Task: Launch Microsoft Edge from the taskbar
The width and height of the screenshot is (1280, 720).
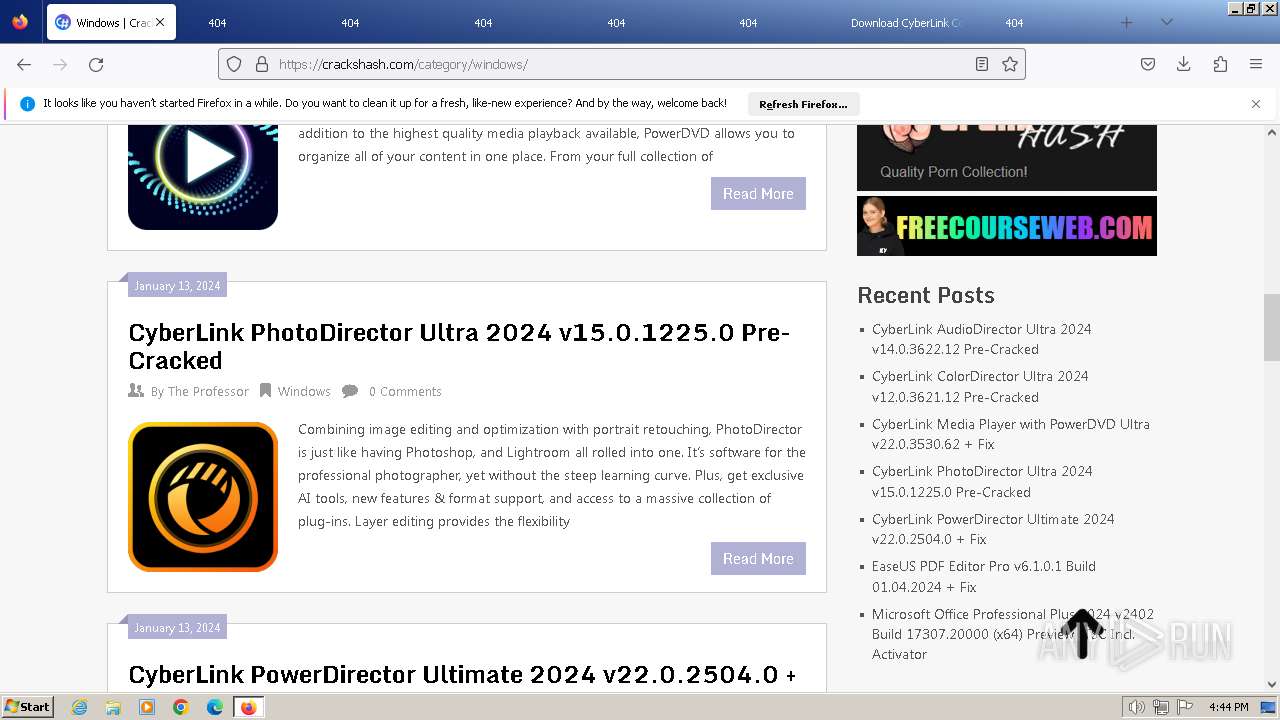Action: click(x=215, y=707)
